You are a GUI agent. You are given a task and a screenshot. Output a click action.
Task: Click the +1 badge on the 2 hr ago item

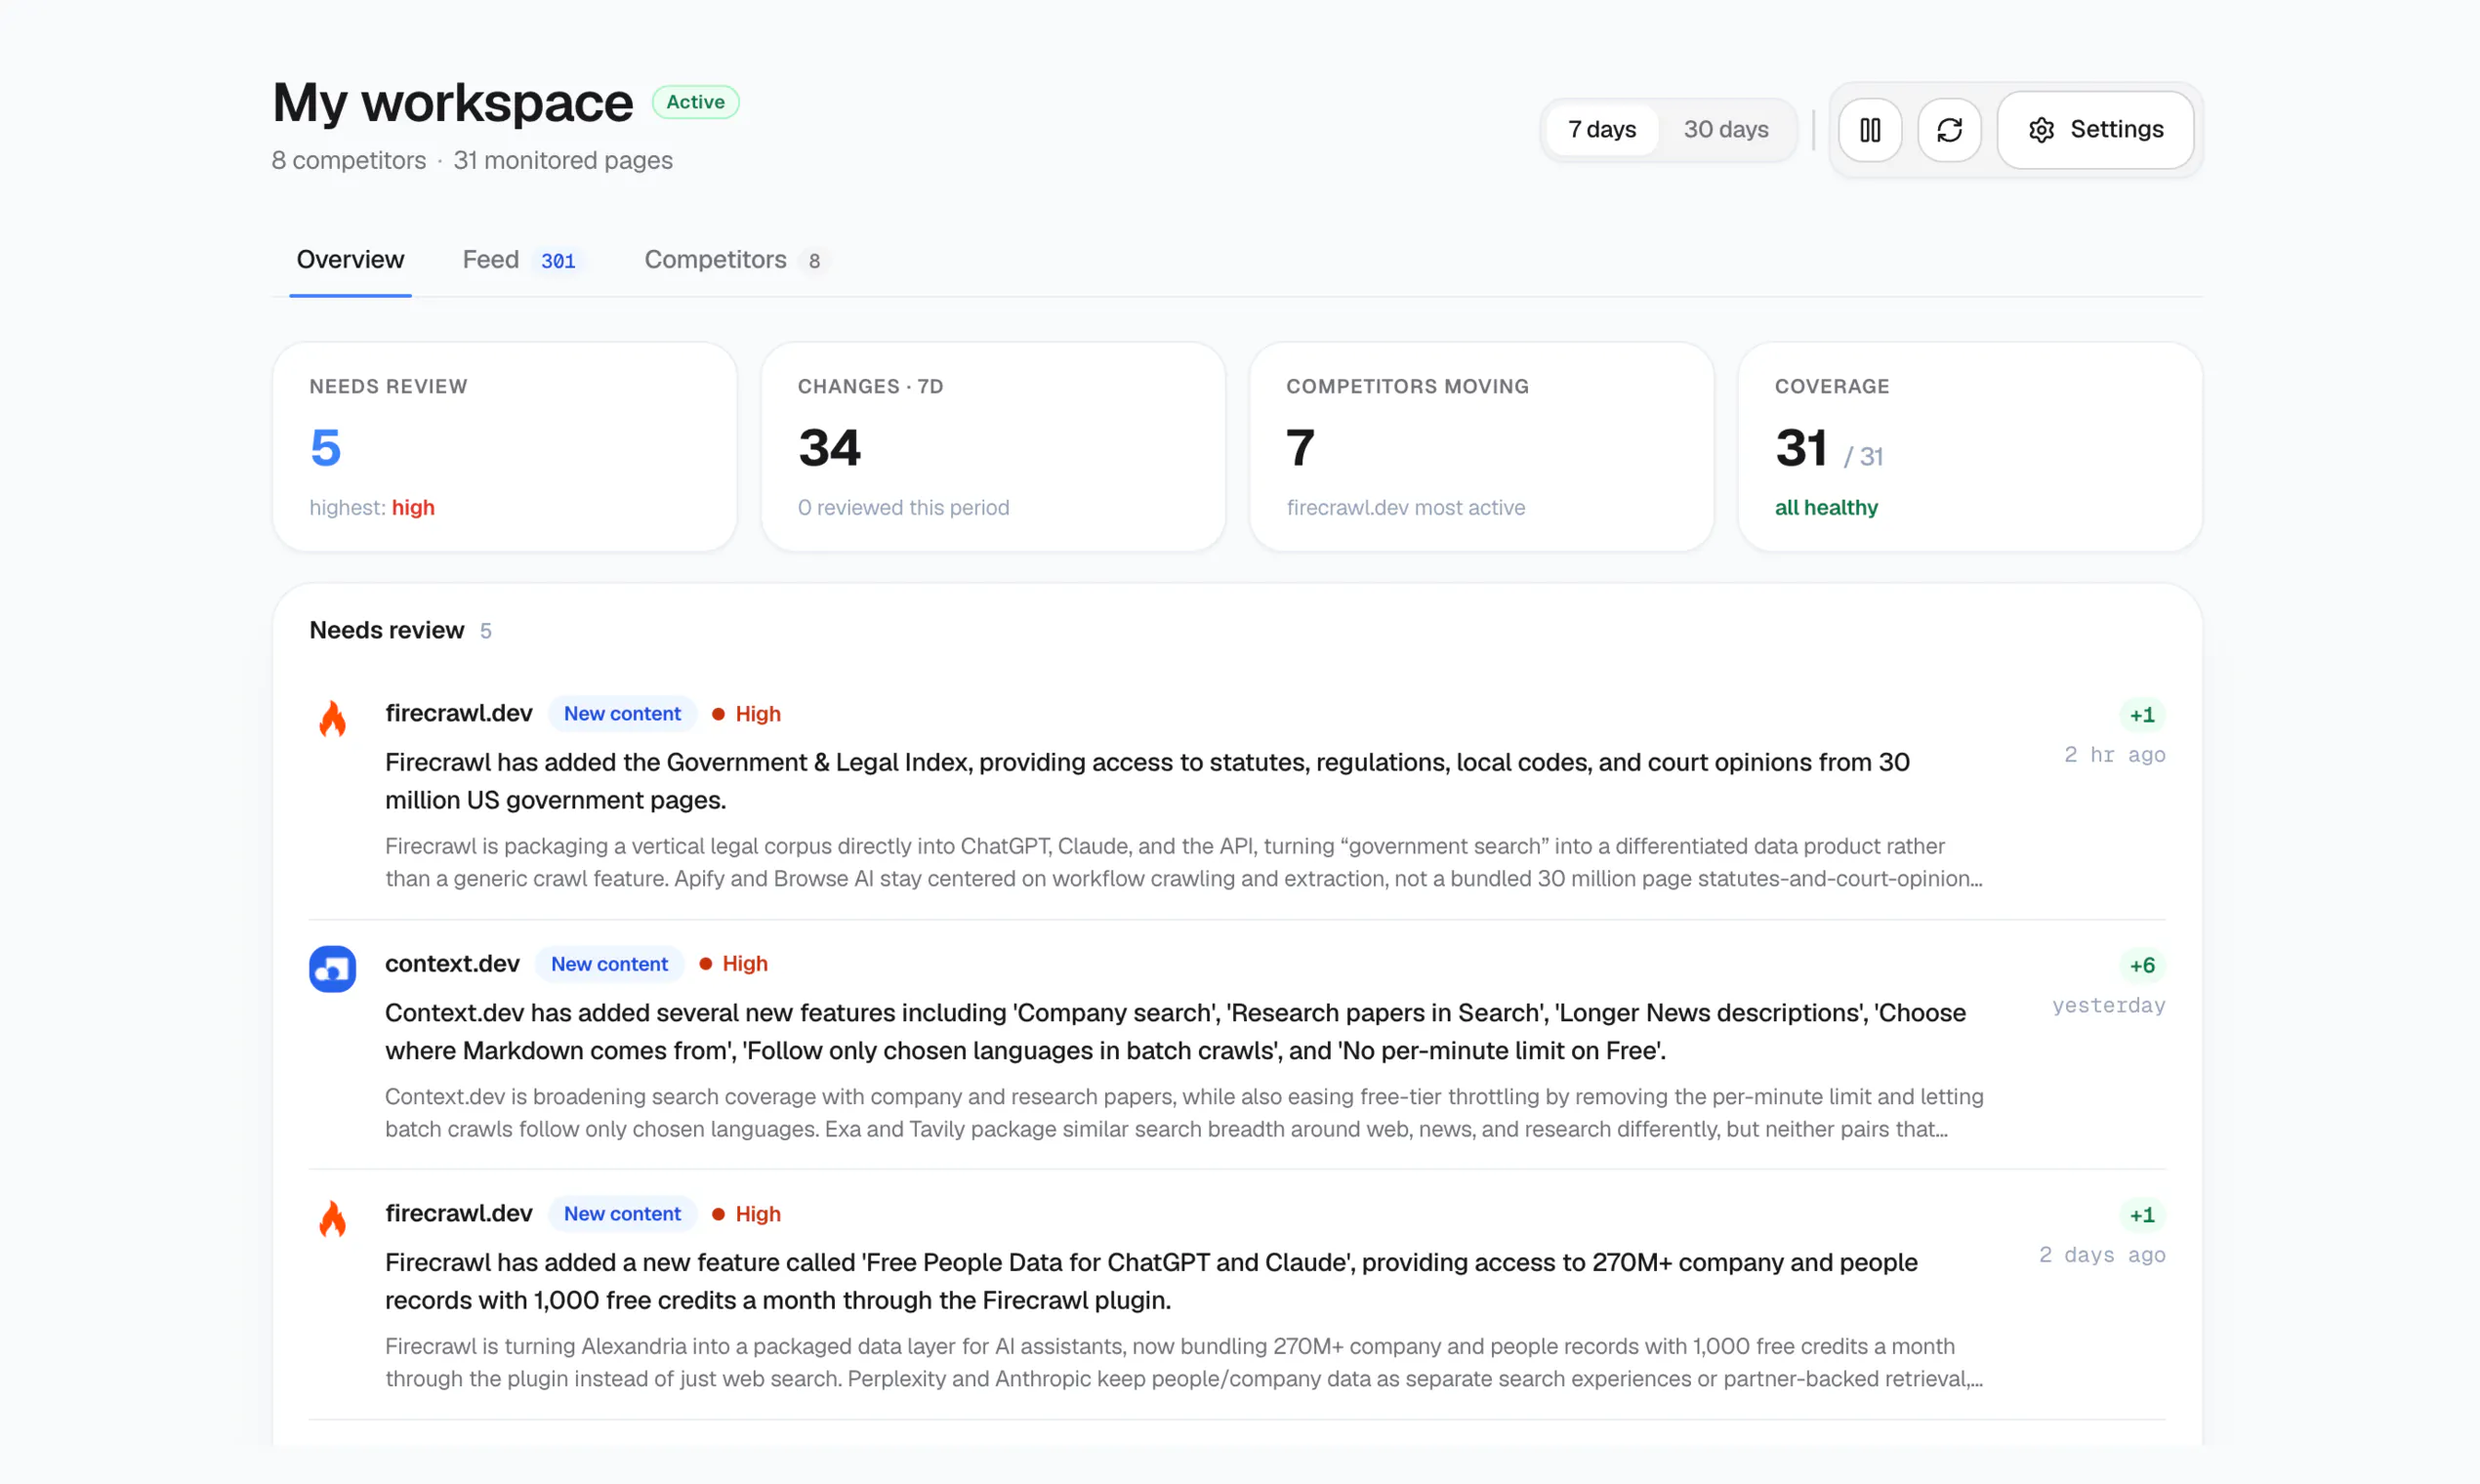coord(2142,715)
